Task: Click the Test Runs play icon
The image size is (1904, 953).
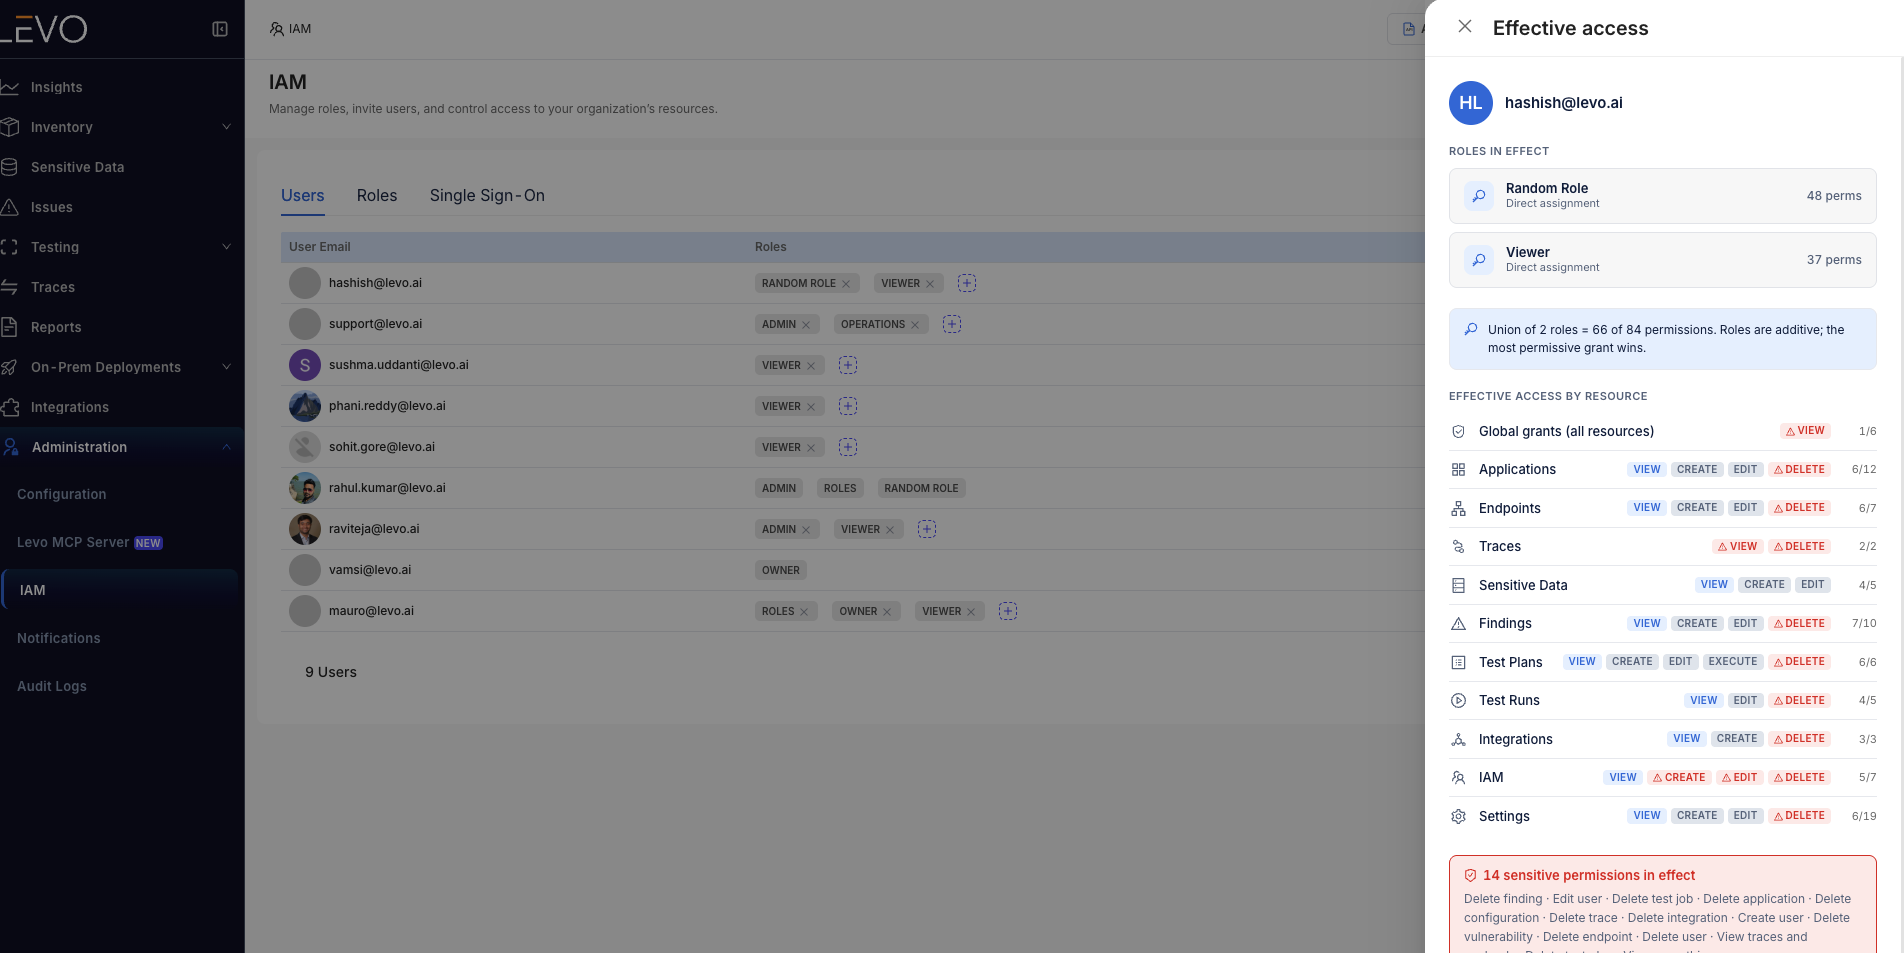Action: tap(1458, 701)
